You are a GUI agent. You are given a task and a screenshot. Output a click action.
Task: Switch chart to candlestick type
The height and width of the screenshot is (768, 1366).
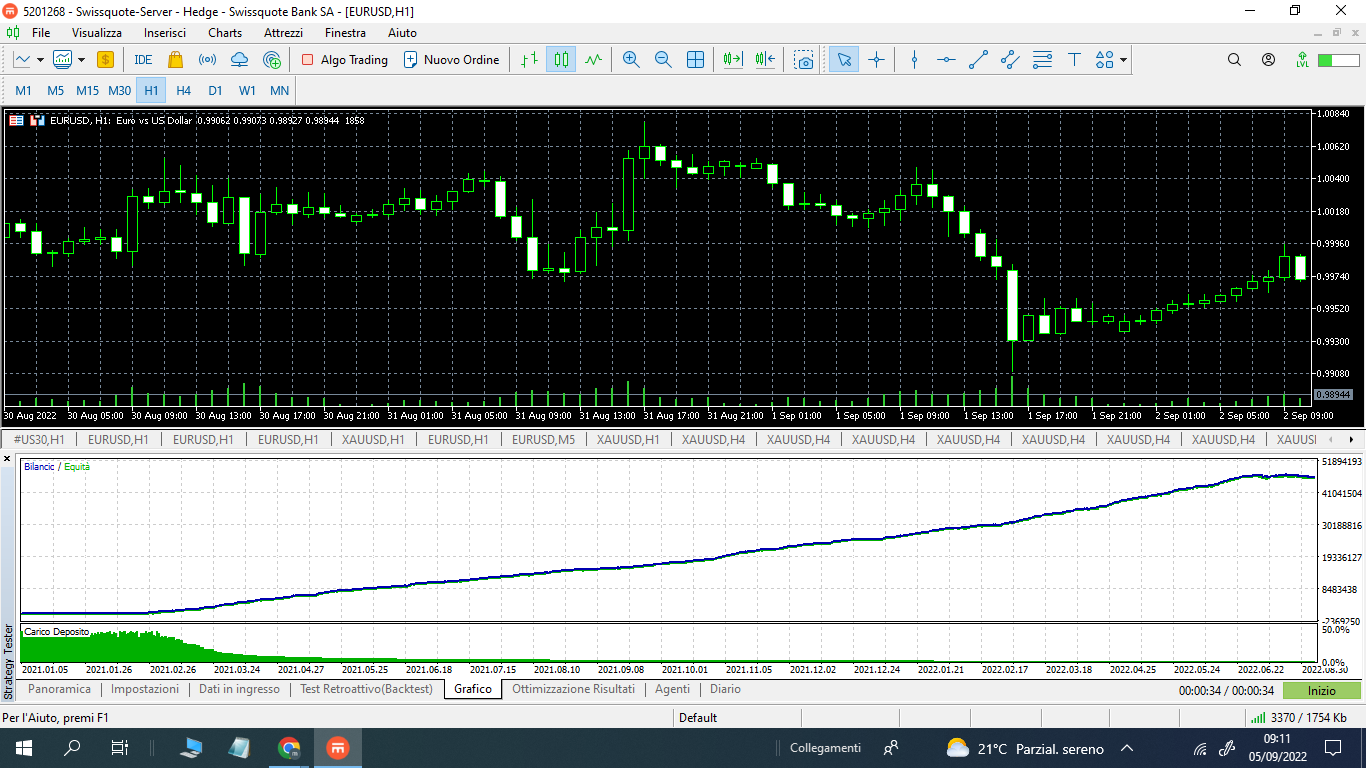click(561, 60)
